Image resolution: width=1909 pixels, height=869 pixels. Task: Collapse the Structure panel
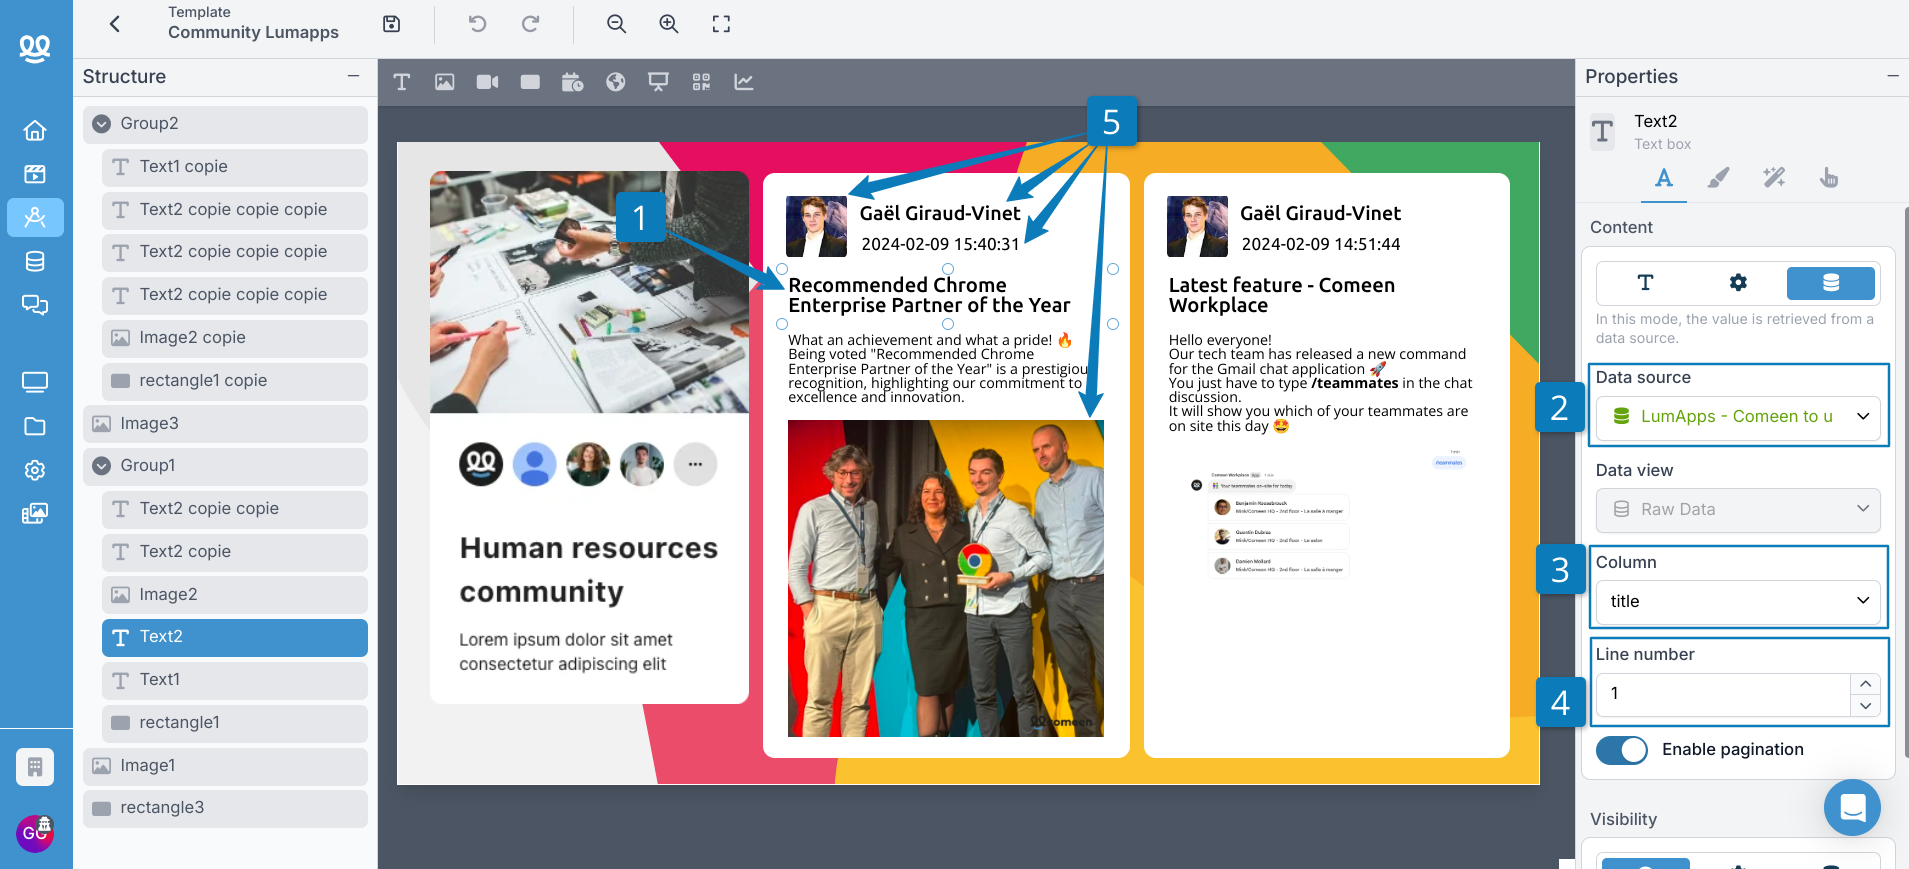pyautogui.click(x=353, y=76)
